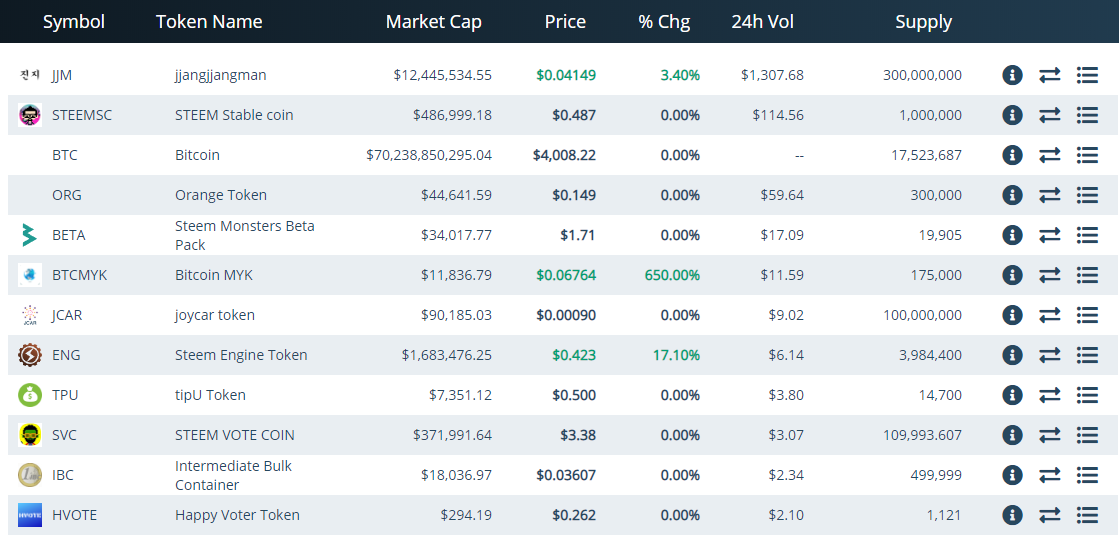Sort by % Chg header

pyautogui.click(x=664, y=22)
